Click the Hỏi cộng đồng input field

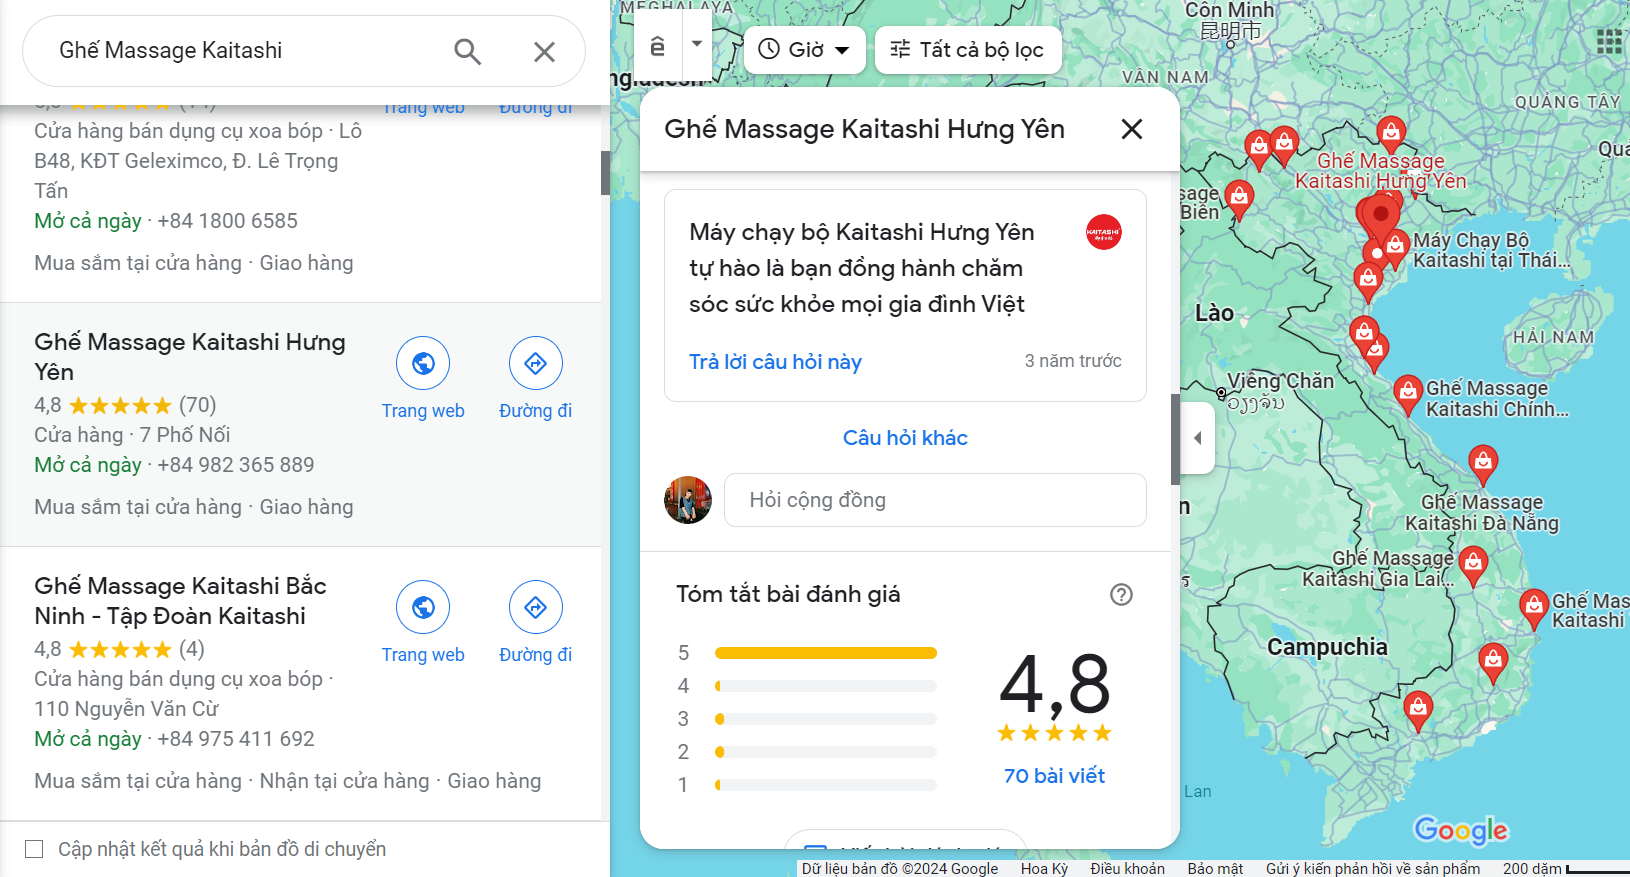[x=935, y=500]
